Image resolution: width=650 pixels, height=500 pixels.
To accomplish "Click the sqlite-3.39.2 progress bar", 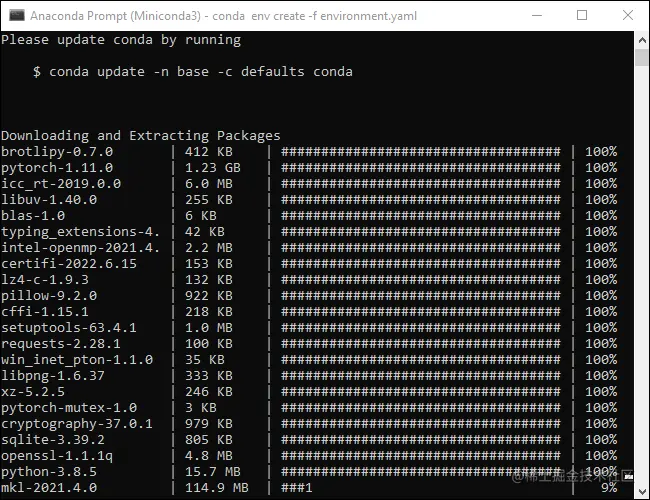I will pyautogui.click(x=421, y=440).
